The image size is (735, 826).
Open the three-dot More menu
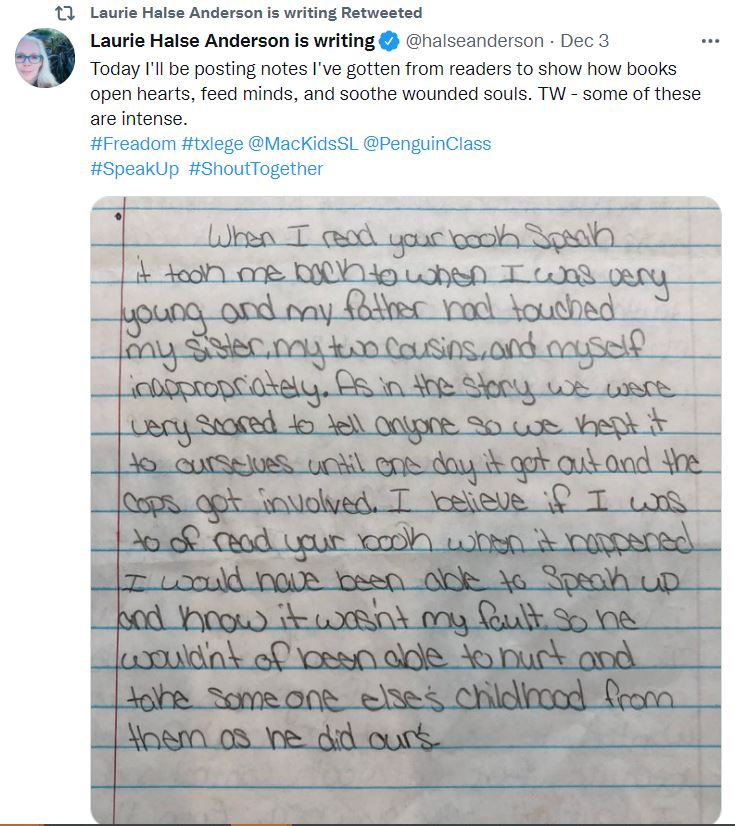click(710, 42)
